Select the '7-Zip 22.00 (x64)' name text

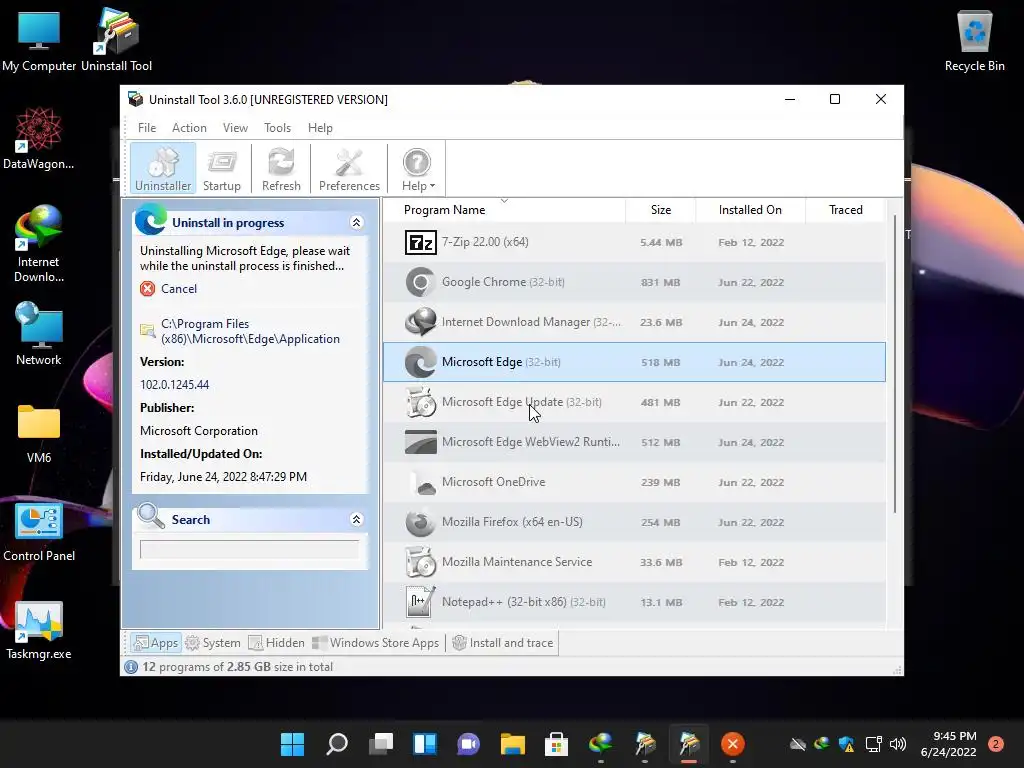coord(485,242)
